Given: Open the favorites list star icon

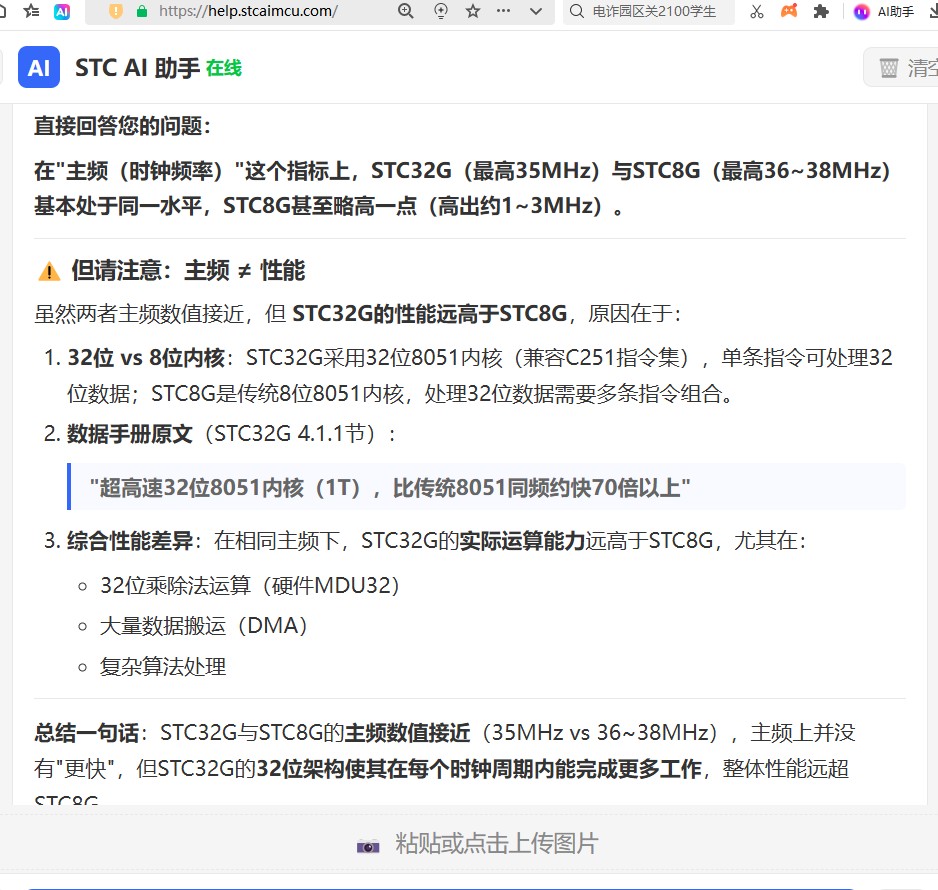Looking at the screenshot, I should pyautogui.click(x=31, y=11).
